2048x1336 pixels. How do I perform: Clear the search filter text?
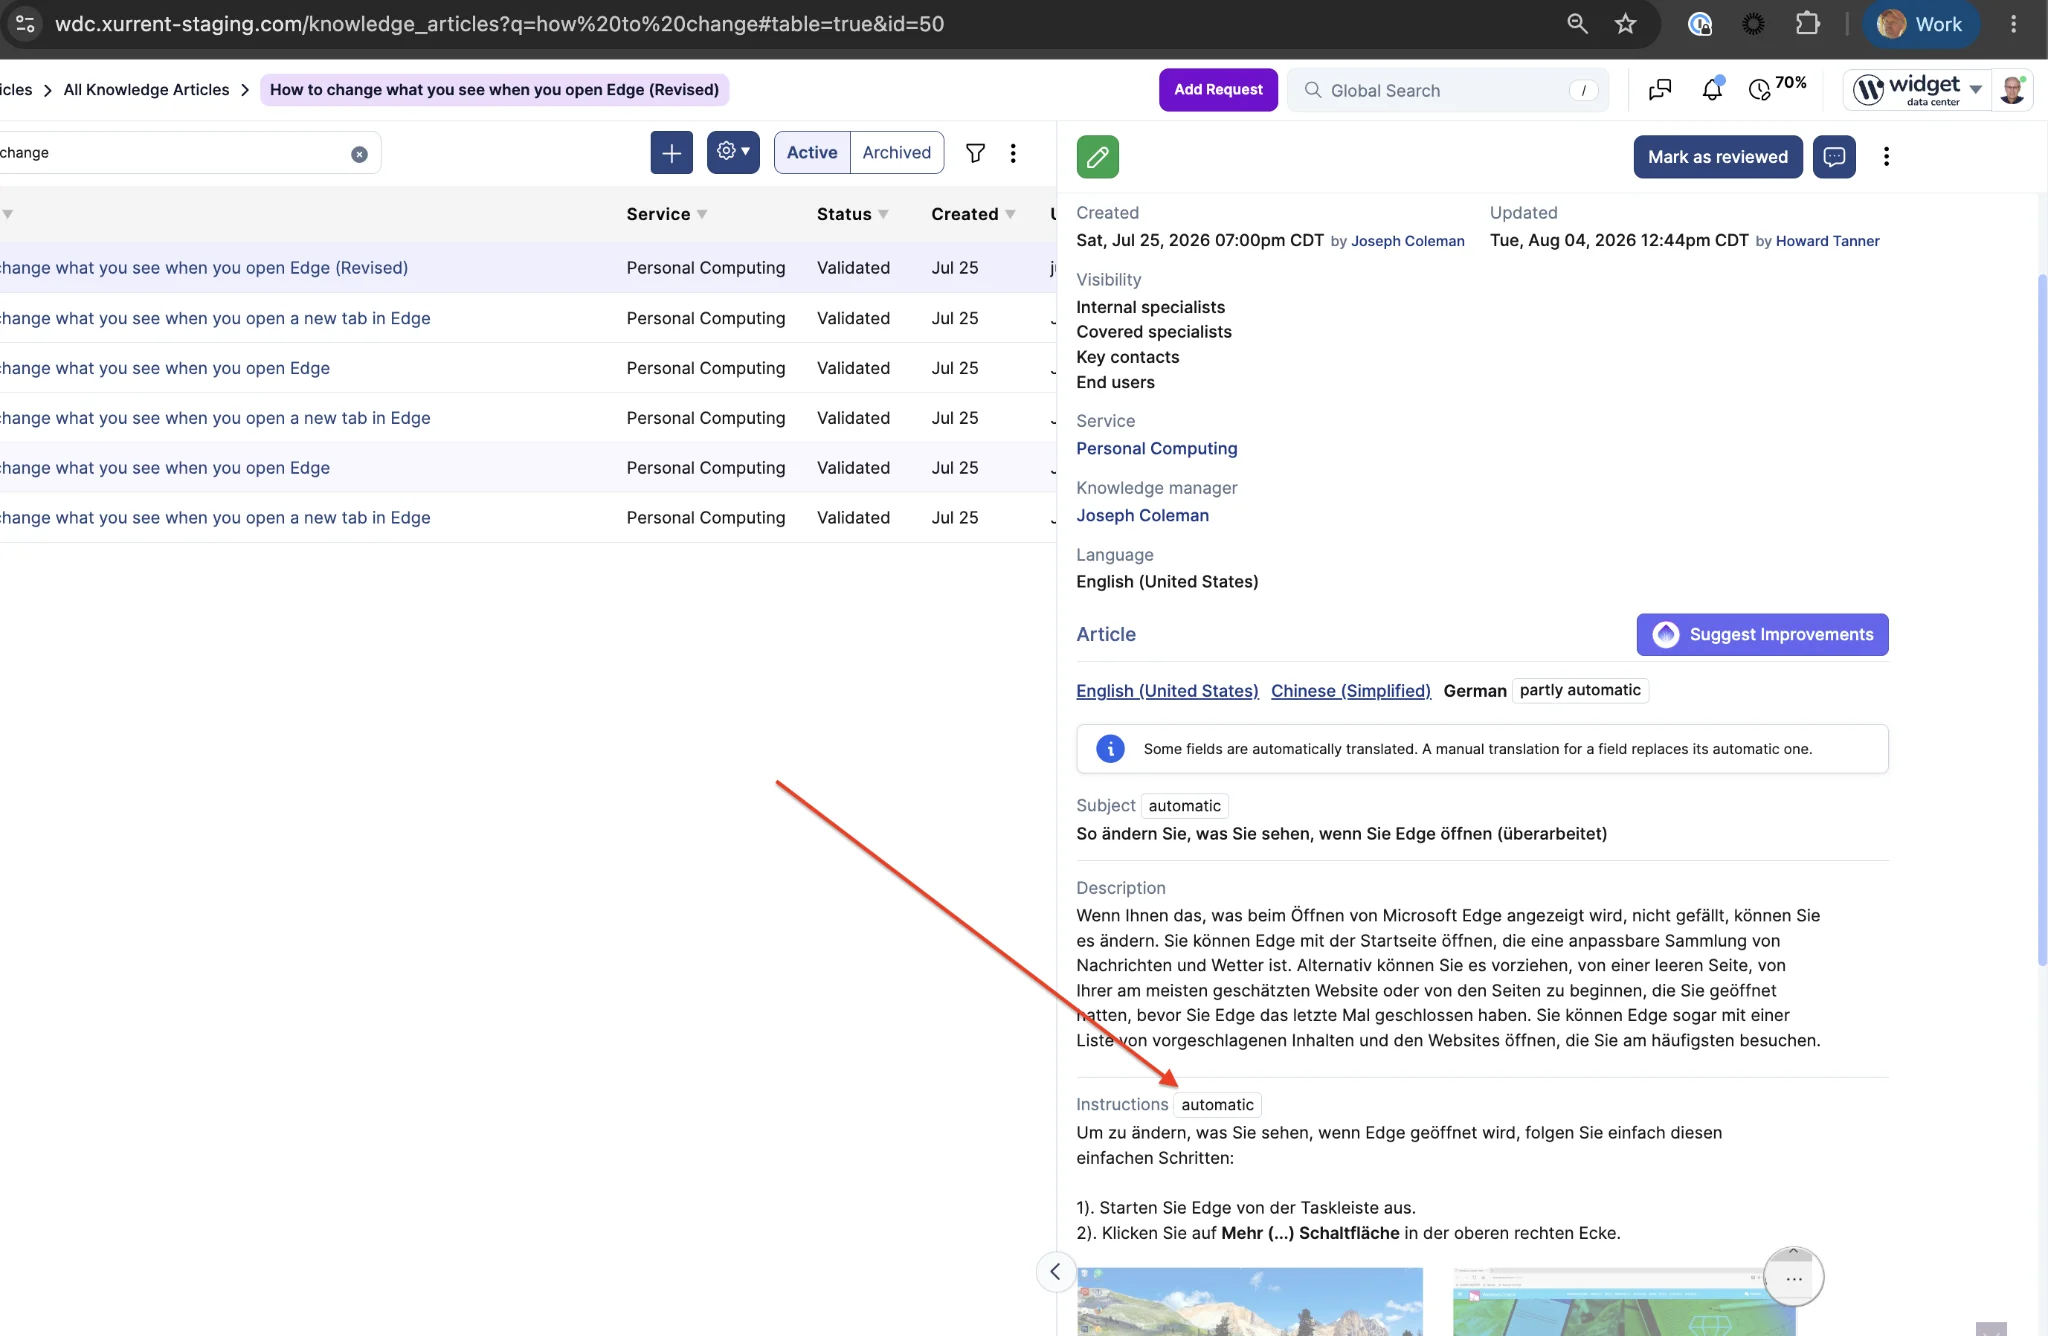(x=359, y=154)
